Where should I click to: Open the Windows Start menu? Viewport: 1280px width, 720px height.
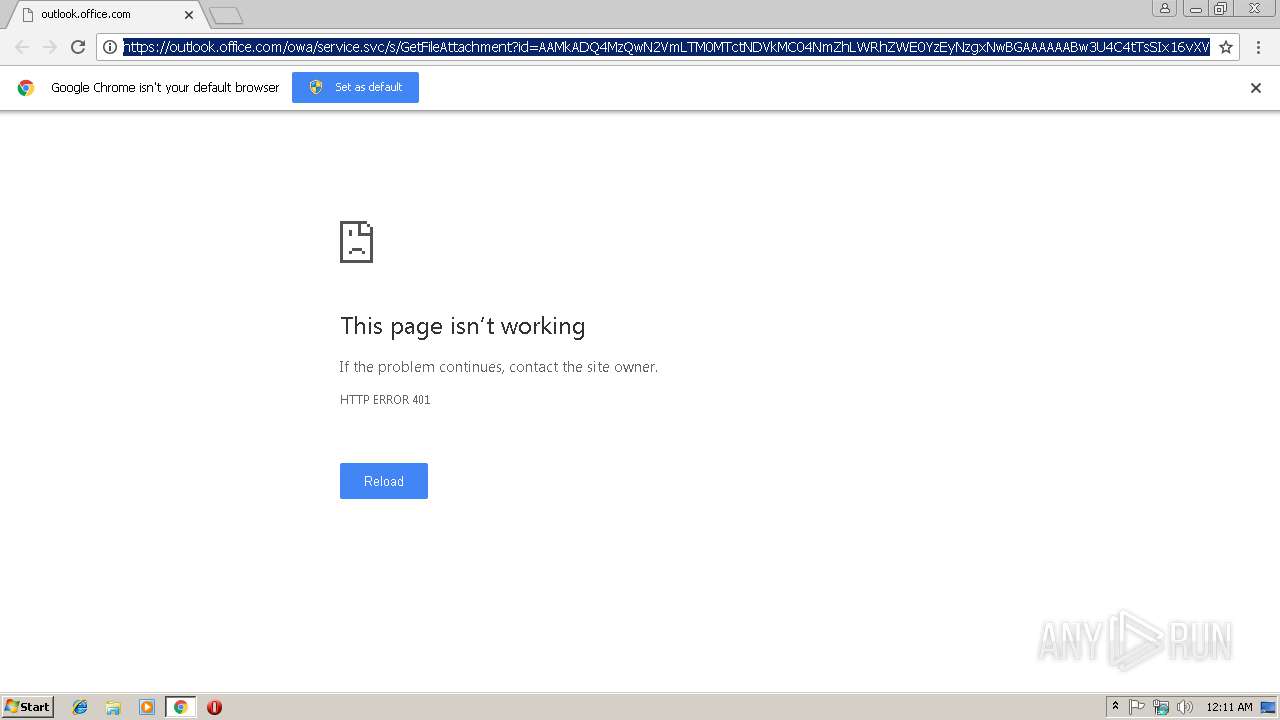tap(28, 707)
